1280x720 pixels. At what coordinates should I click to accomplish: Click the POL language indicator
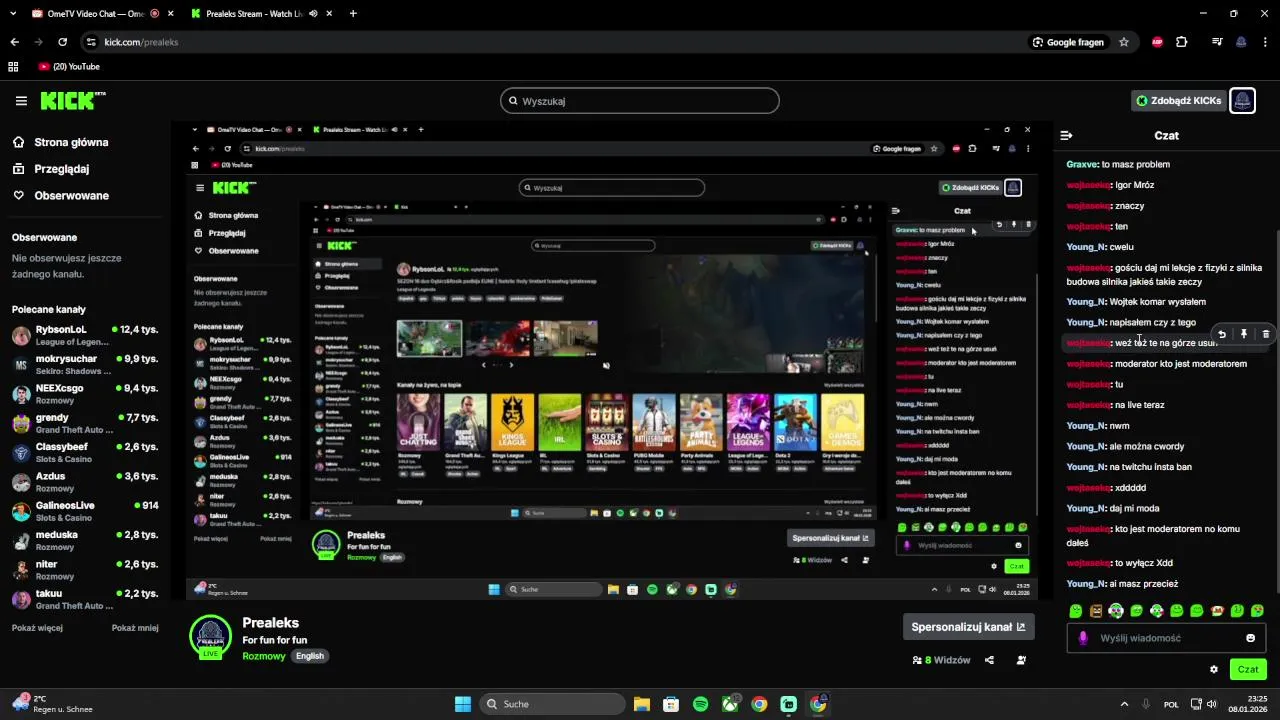coord(1171,704)
